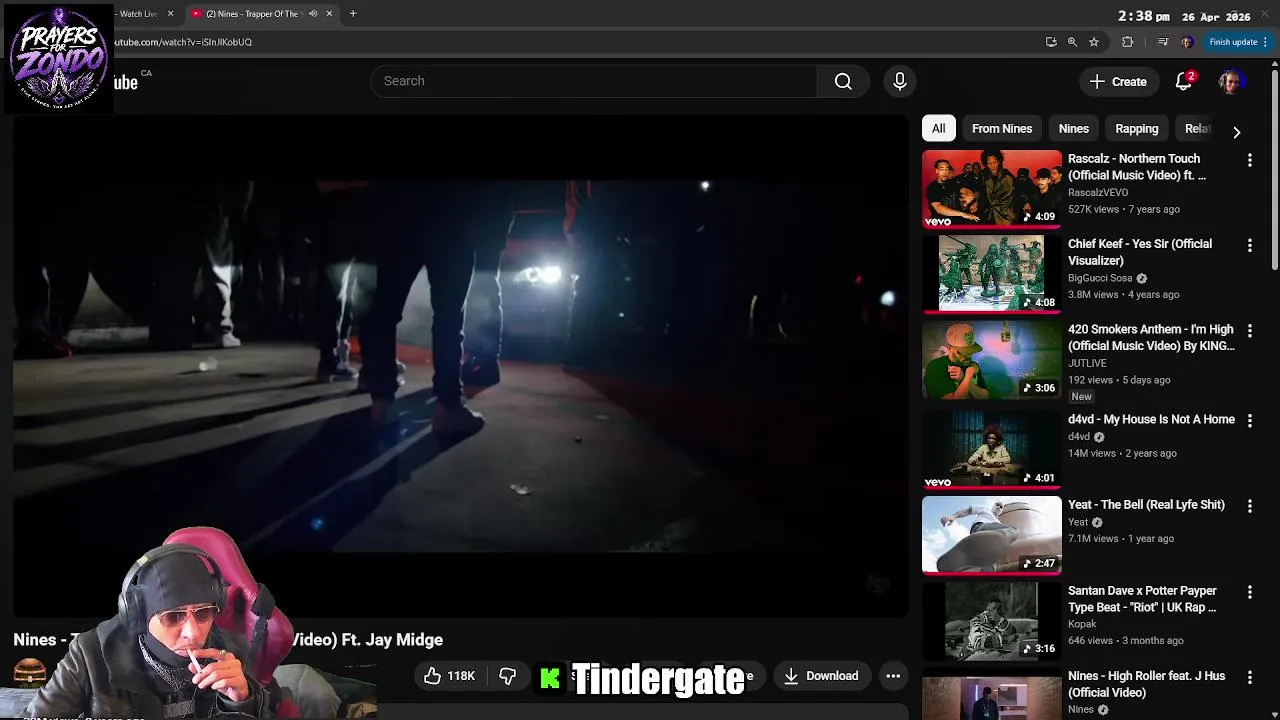
Task: Open options menu for d4vd My House
Action: point(1250,421)
